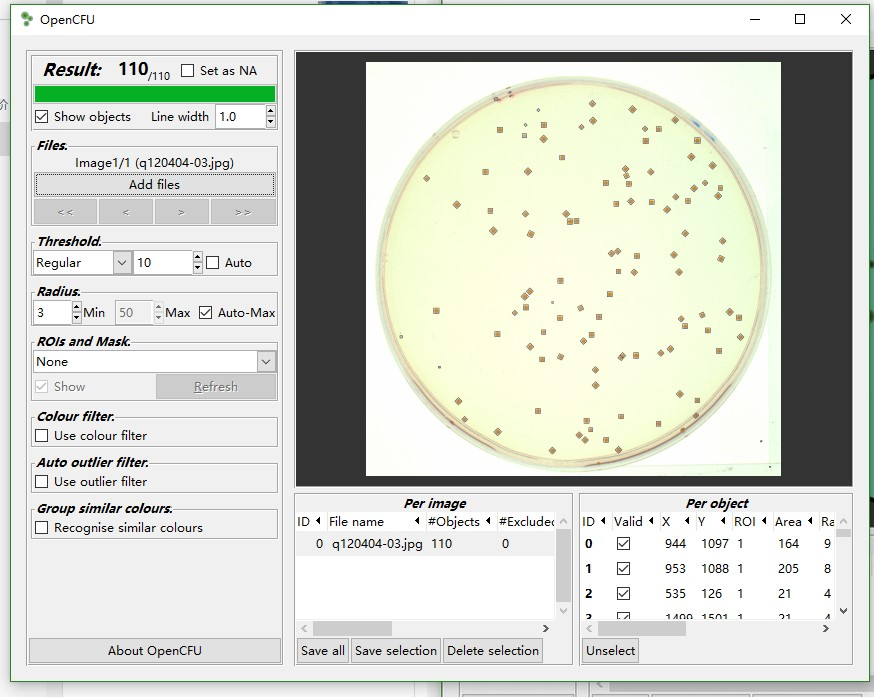Increase the Threshold value using up arrow
This screenshot has width=874, height=697.
(197, 257)
